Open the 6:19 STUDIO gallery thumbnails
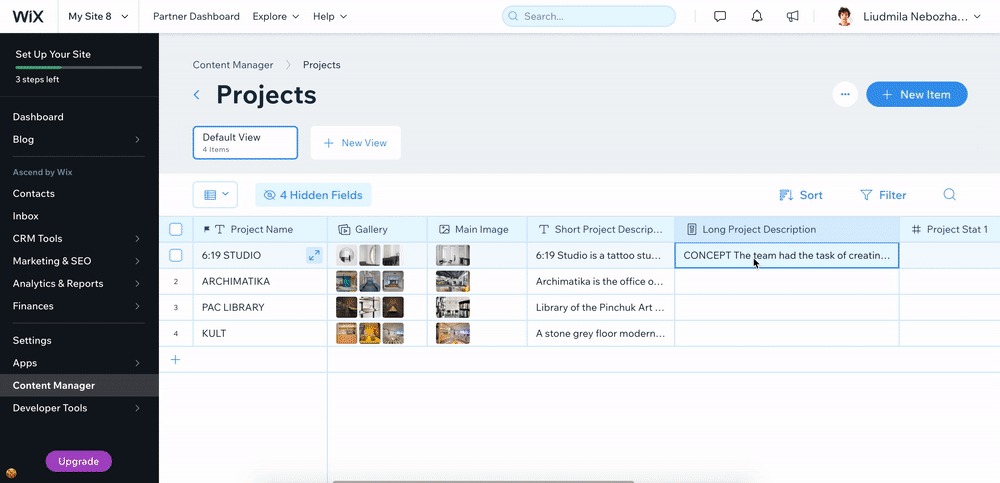Screen dimensions: 1000x483 [x=369, y=255]
